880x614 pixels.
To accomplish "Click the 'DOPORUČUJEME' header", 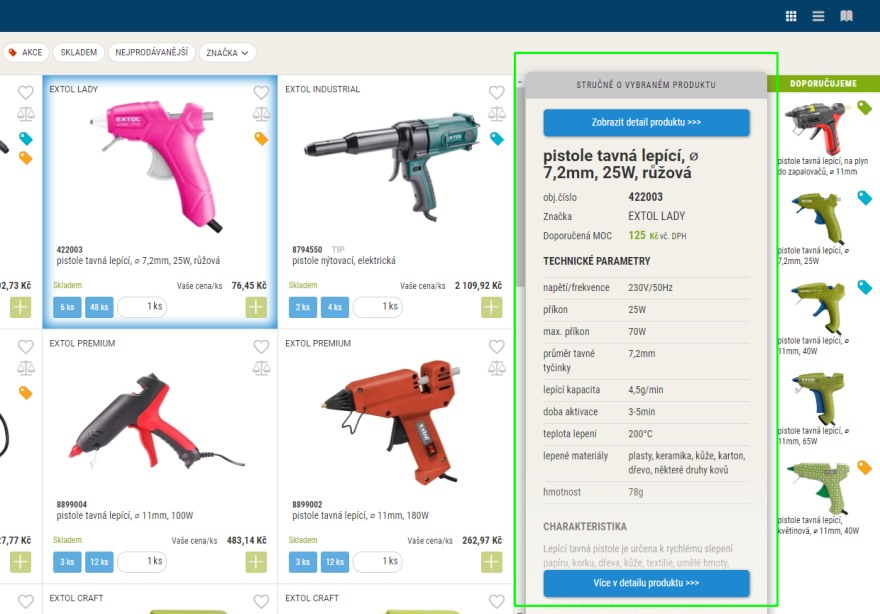I will [x=823, y=84].
